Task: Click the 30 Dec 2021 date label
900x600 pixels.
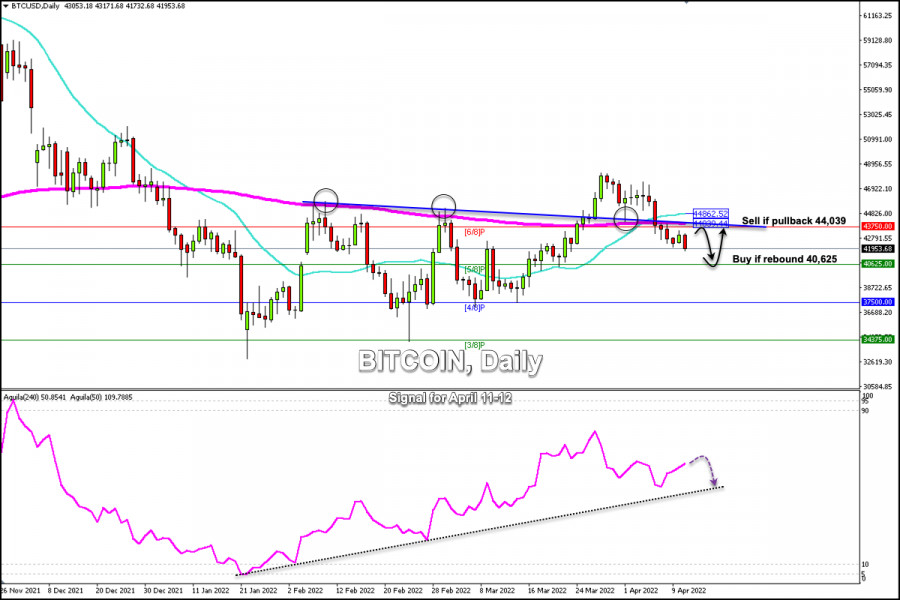Action: click(x=164, y=591)
